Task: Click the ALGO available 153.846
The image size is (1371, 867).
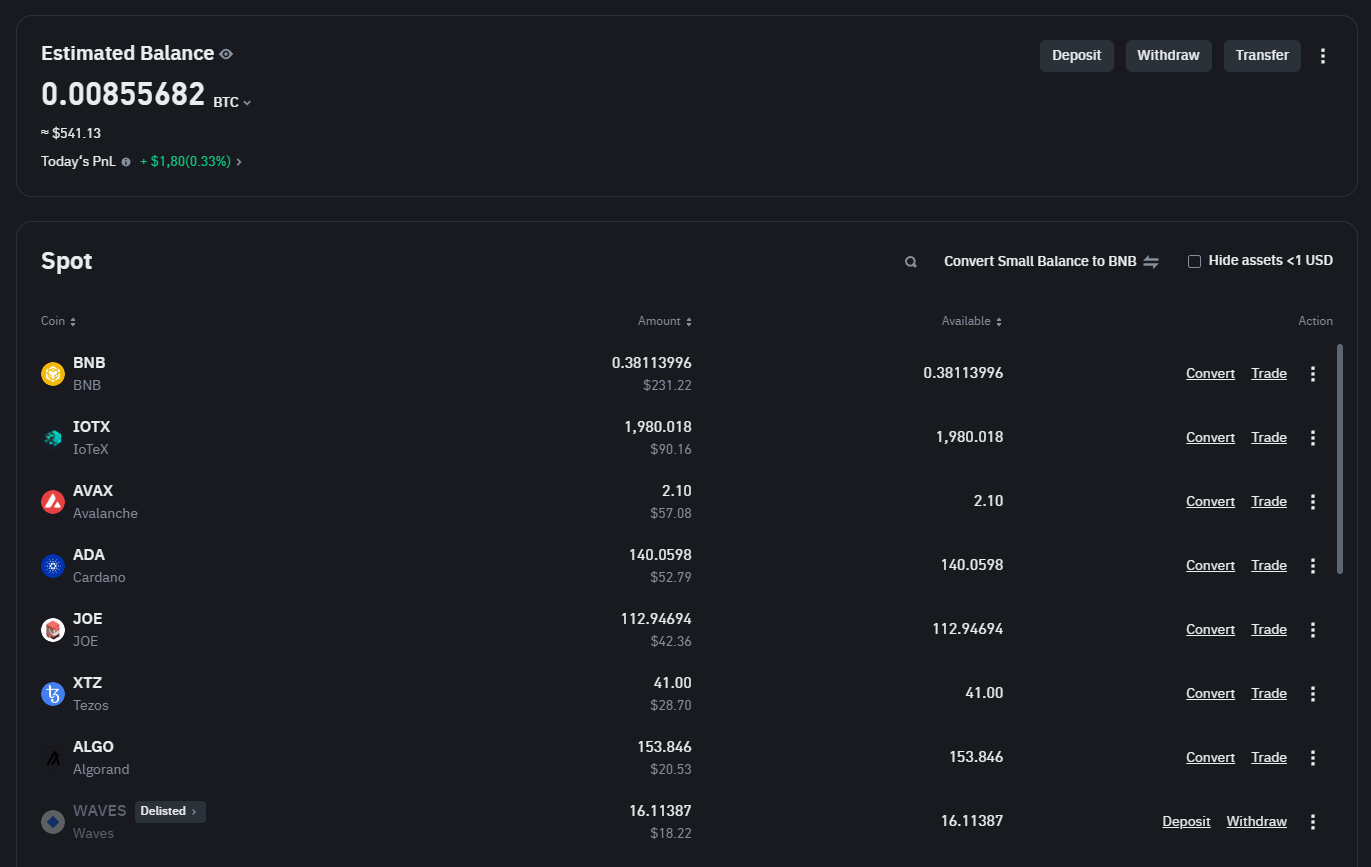Action: pyautogui.click(x=976, y=757)
